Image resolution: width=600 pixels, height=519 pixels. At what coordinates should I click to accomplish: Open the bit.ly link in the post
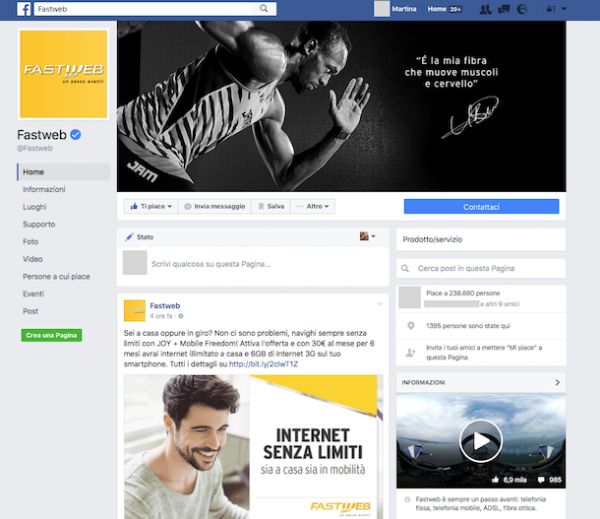tap(263, 364)
